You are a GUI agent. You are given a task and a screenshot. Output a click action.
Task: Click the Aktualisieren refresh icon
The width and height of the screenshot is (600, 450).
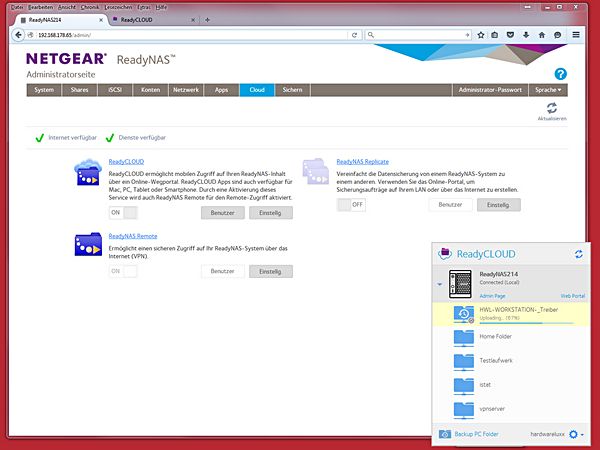pyautogui.click(x=552, y=108)
